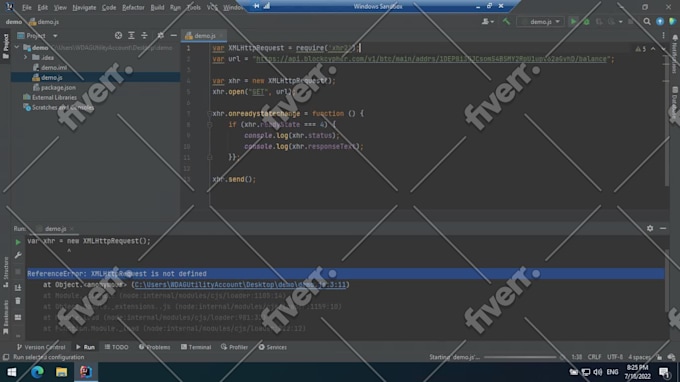
Task: Select demo.js editor tab
Action: pos(204,36)
